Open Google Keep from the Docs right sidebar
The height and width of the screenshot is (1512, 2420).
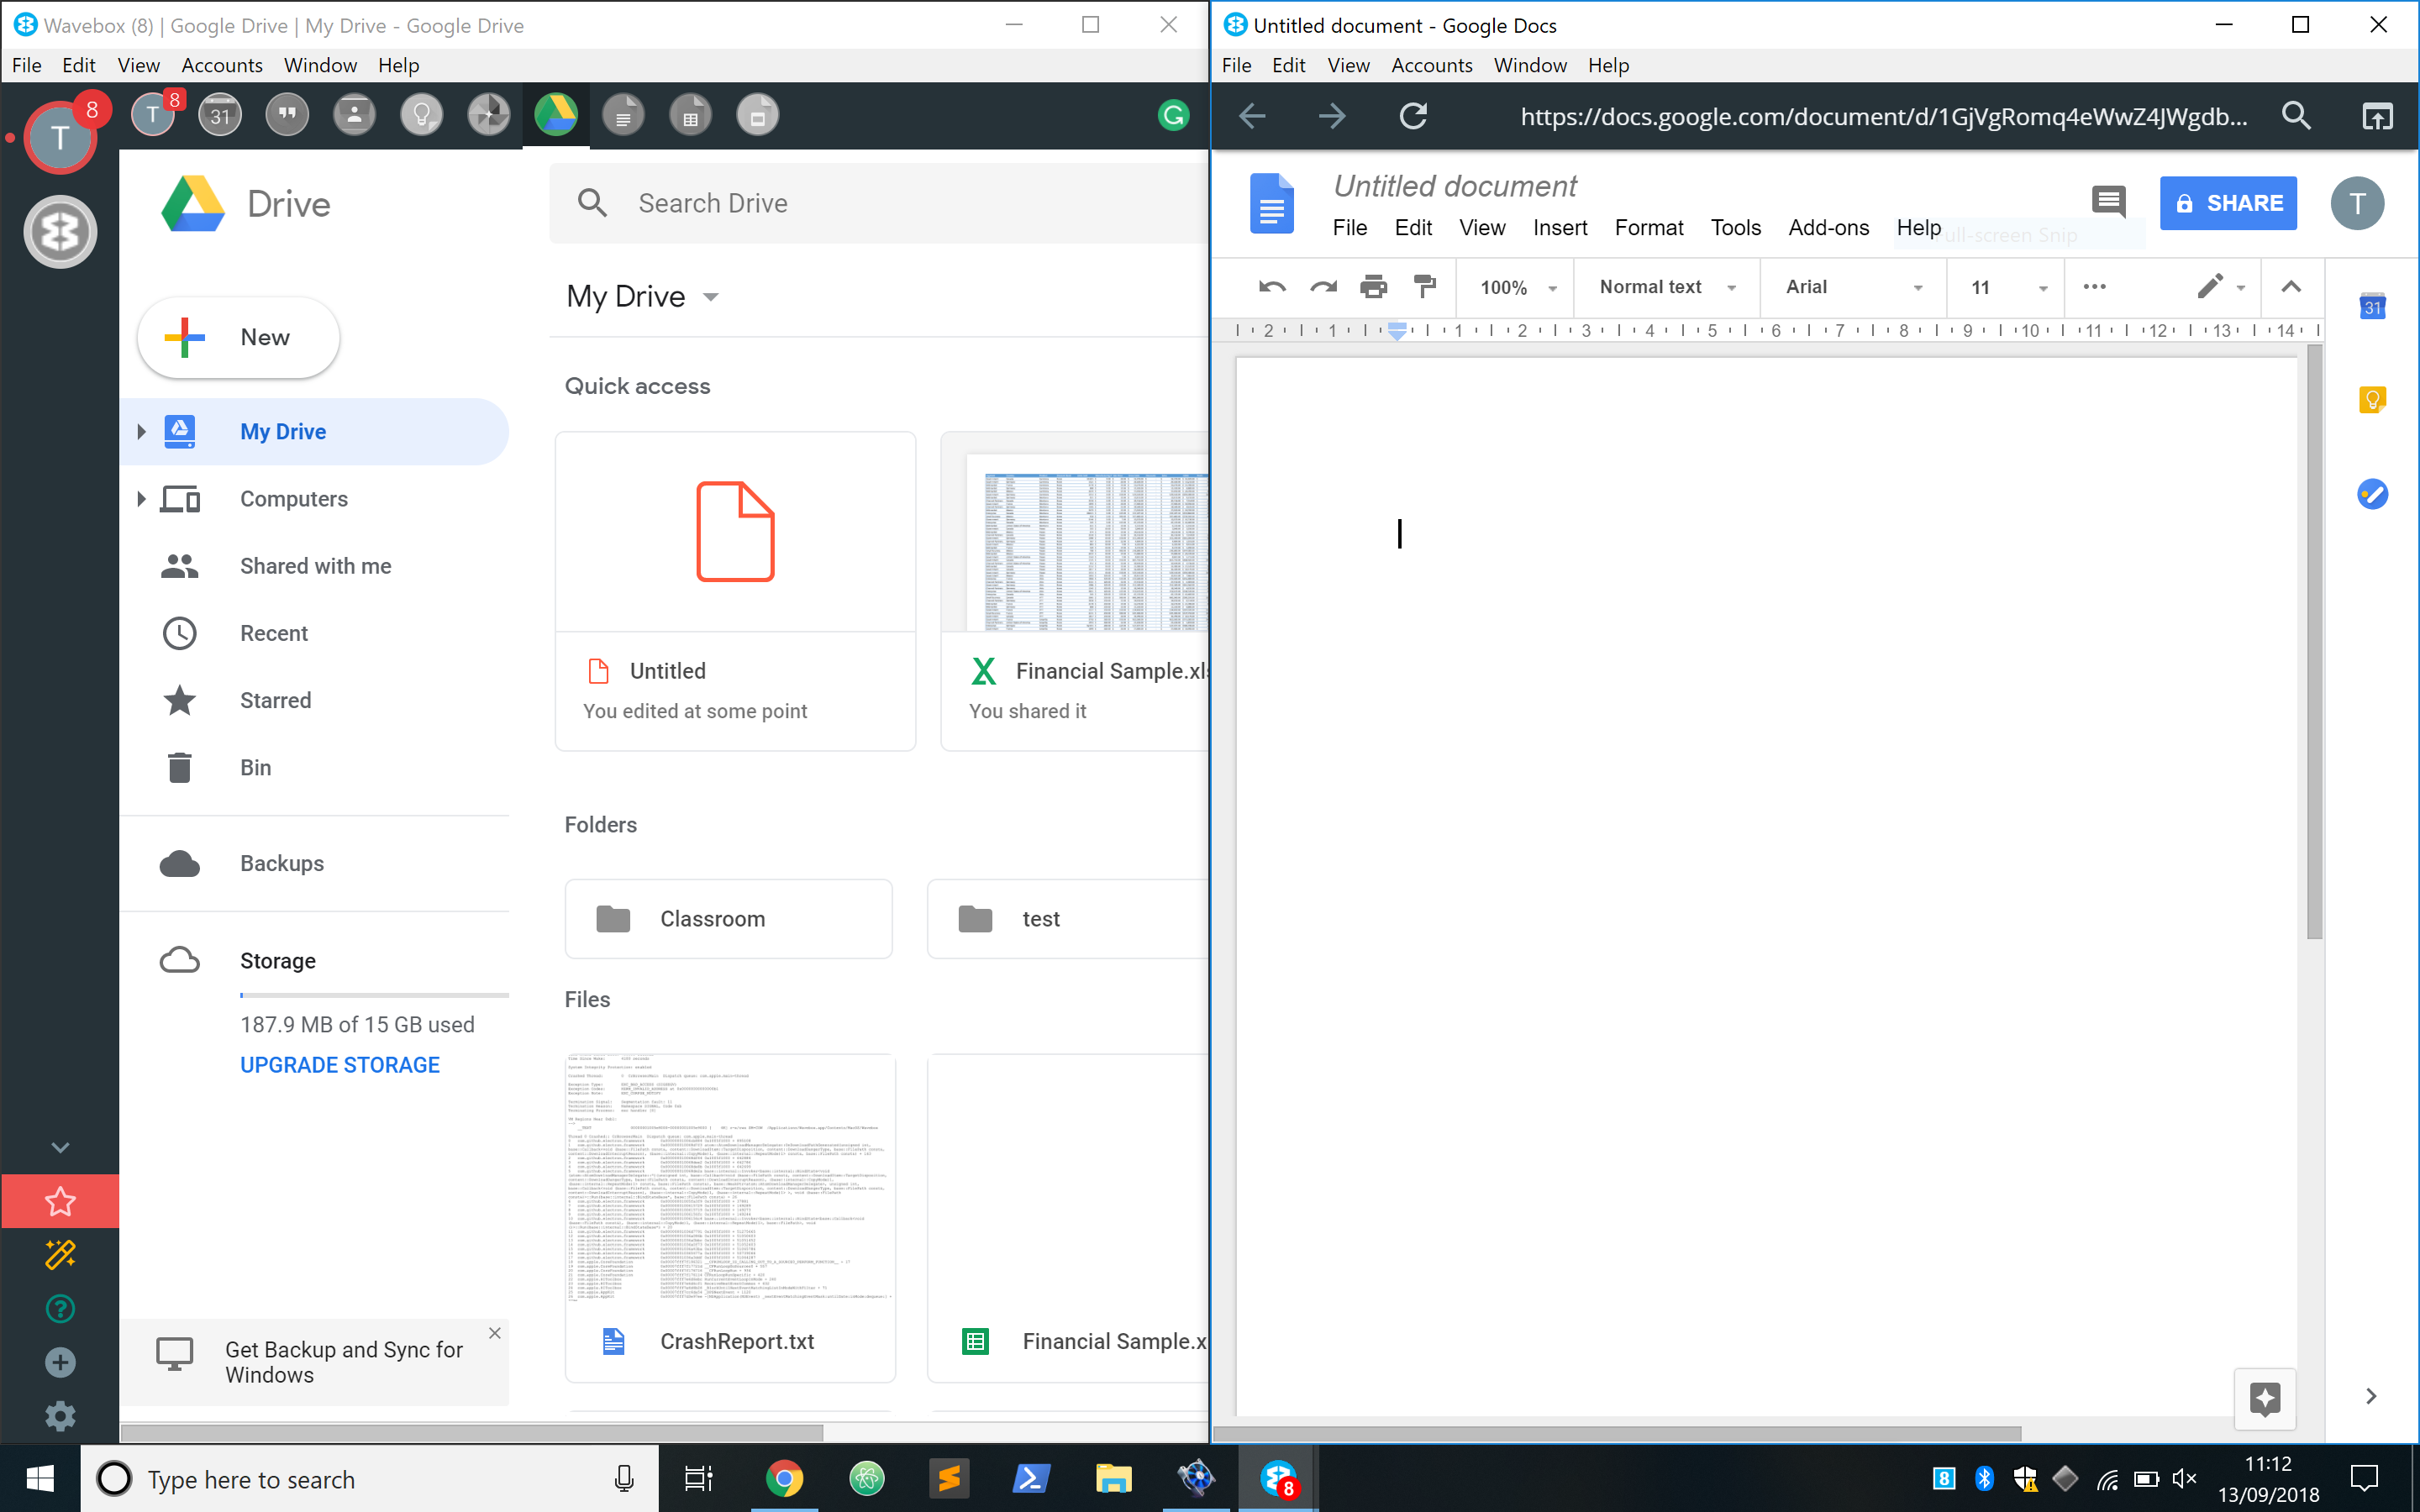coord(2374,399)
